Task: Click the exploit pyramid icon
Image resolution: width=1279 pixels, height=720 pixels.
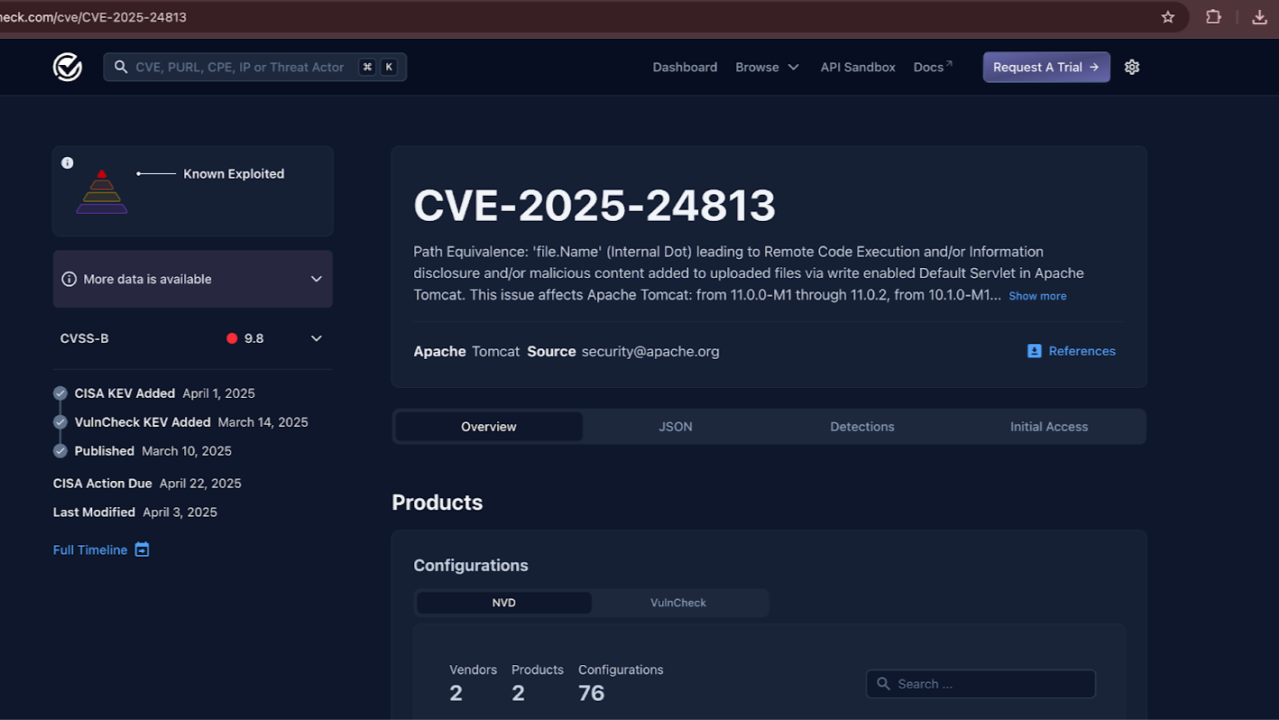Action: [102, 192]
